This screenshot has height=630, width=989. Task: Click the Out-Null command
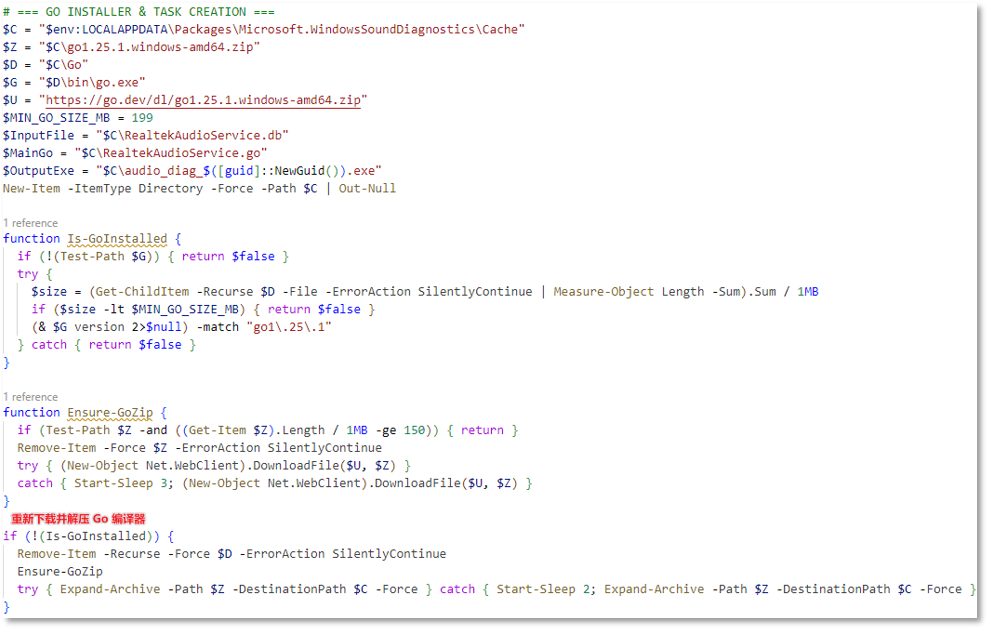coord(367,188)
